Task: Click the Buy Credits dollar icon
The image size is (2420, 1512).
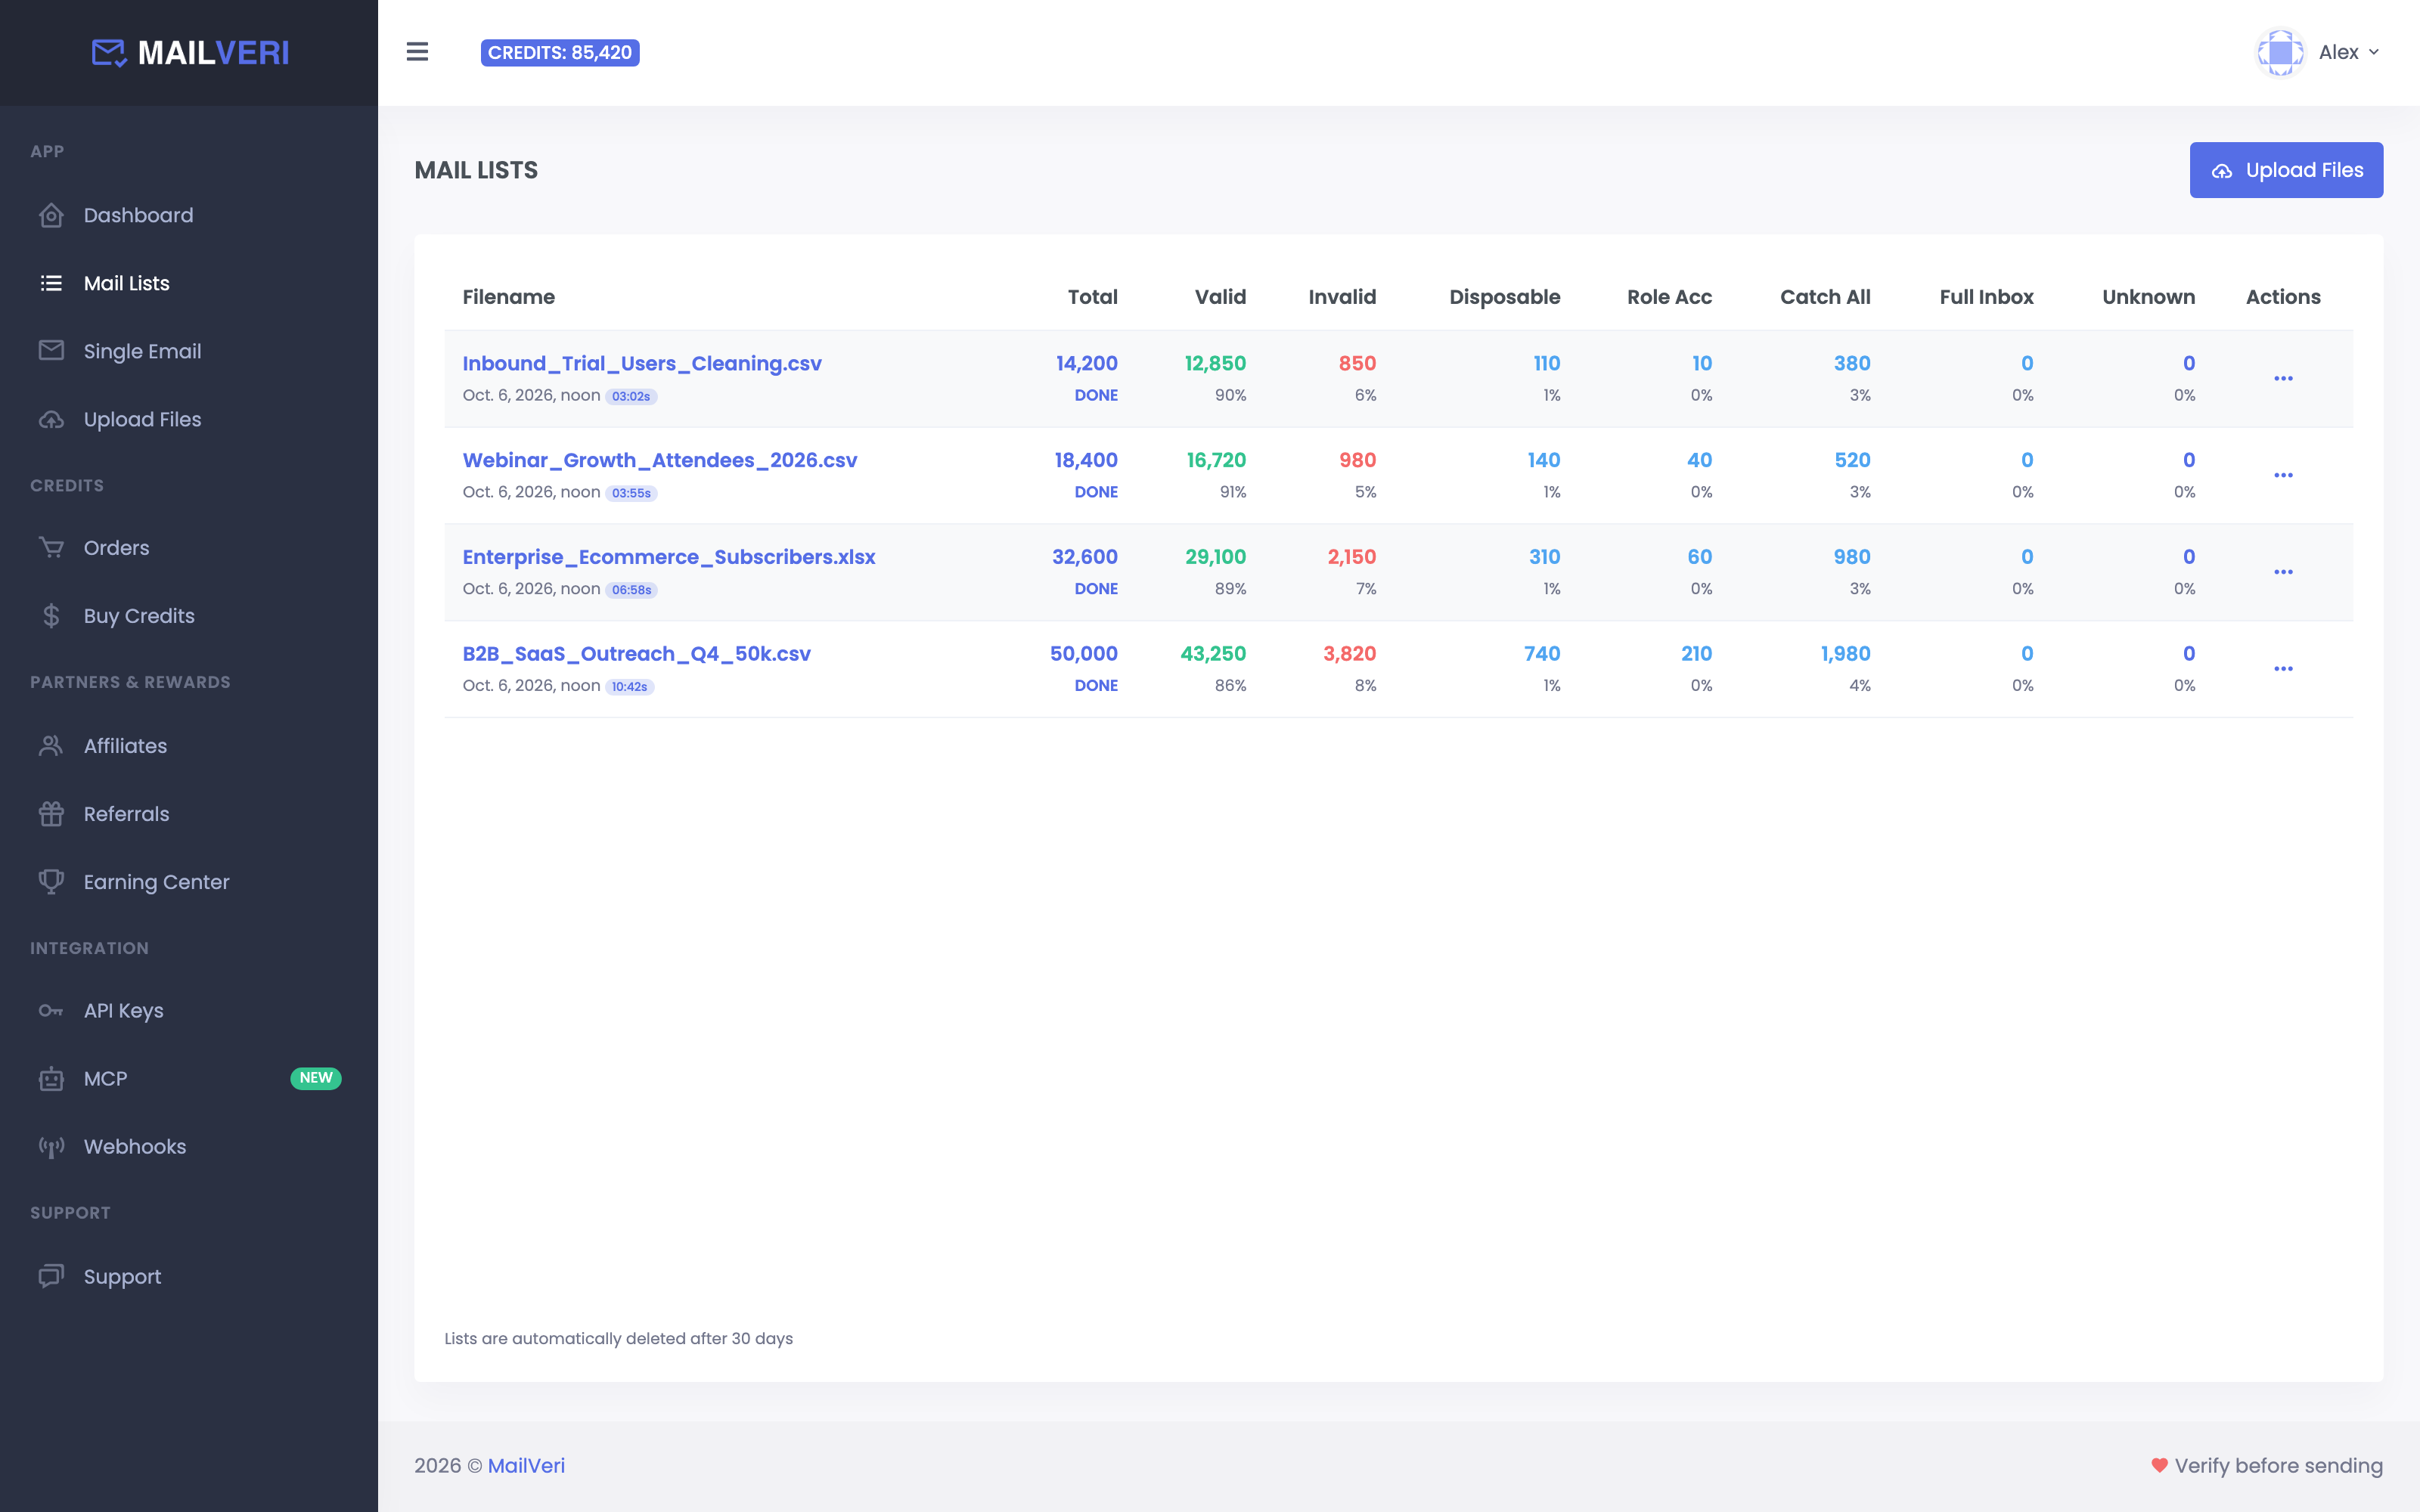Action: (x=51, y=616)
